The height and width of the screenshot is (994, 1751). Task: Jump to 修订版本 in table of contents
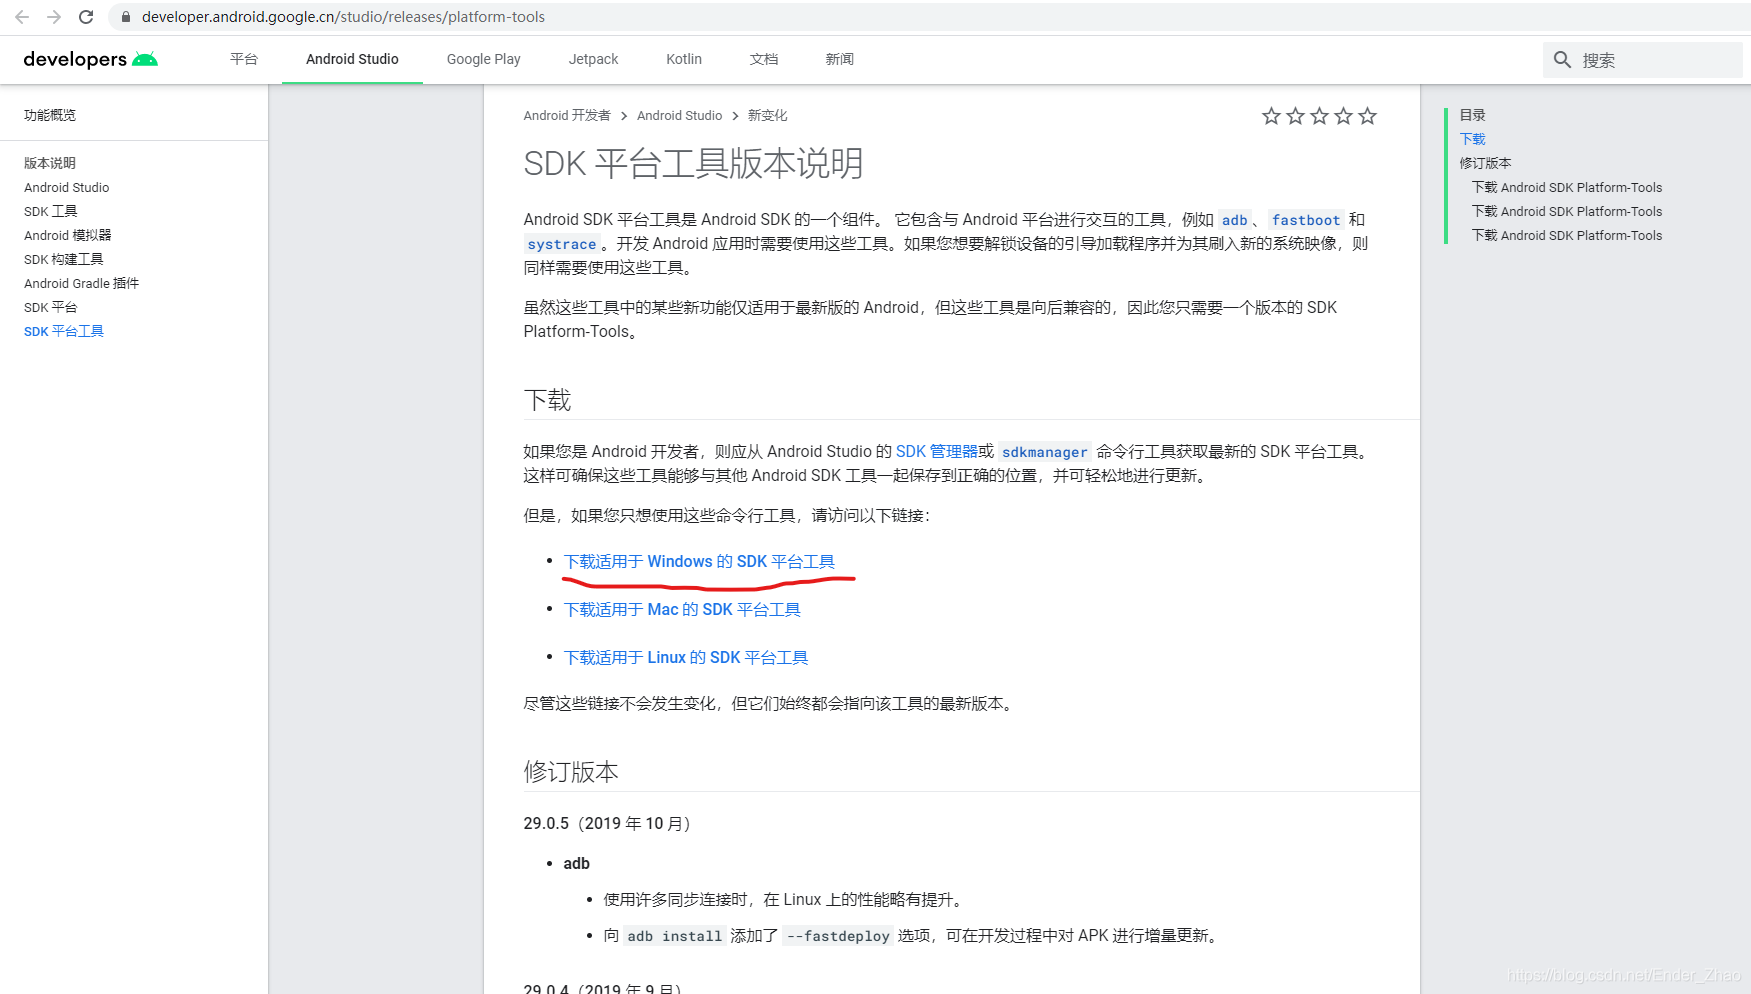(x=1485, y=163)
